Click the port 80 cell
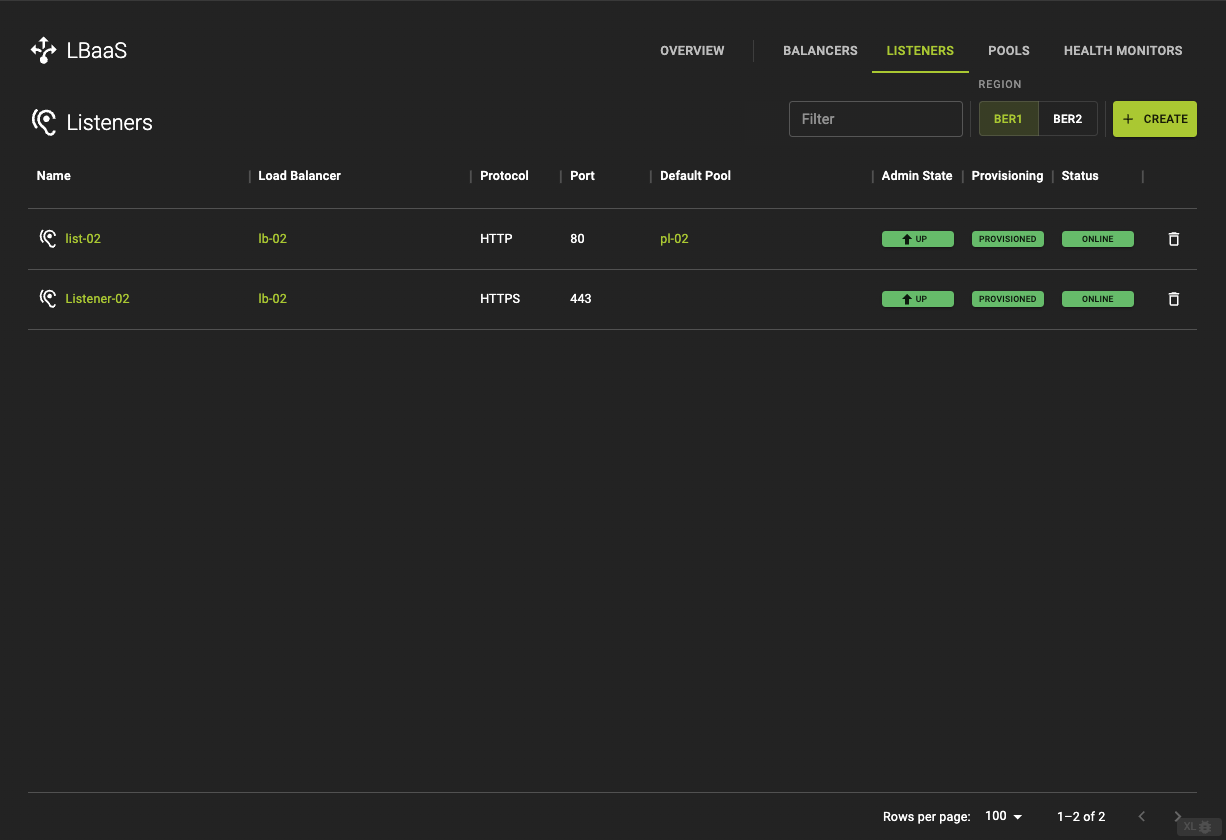This screenshot has height=840, width=1226. (x=577, y=239)
